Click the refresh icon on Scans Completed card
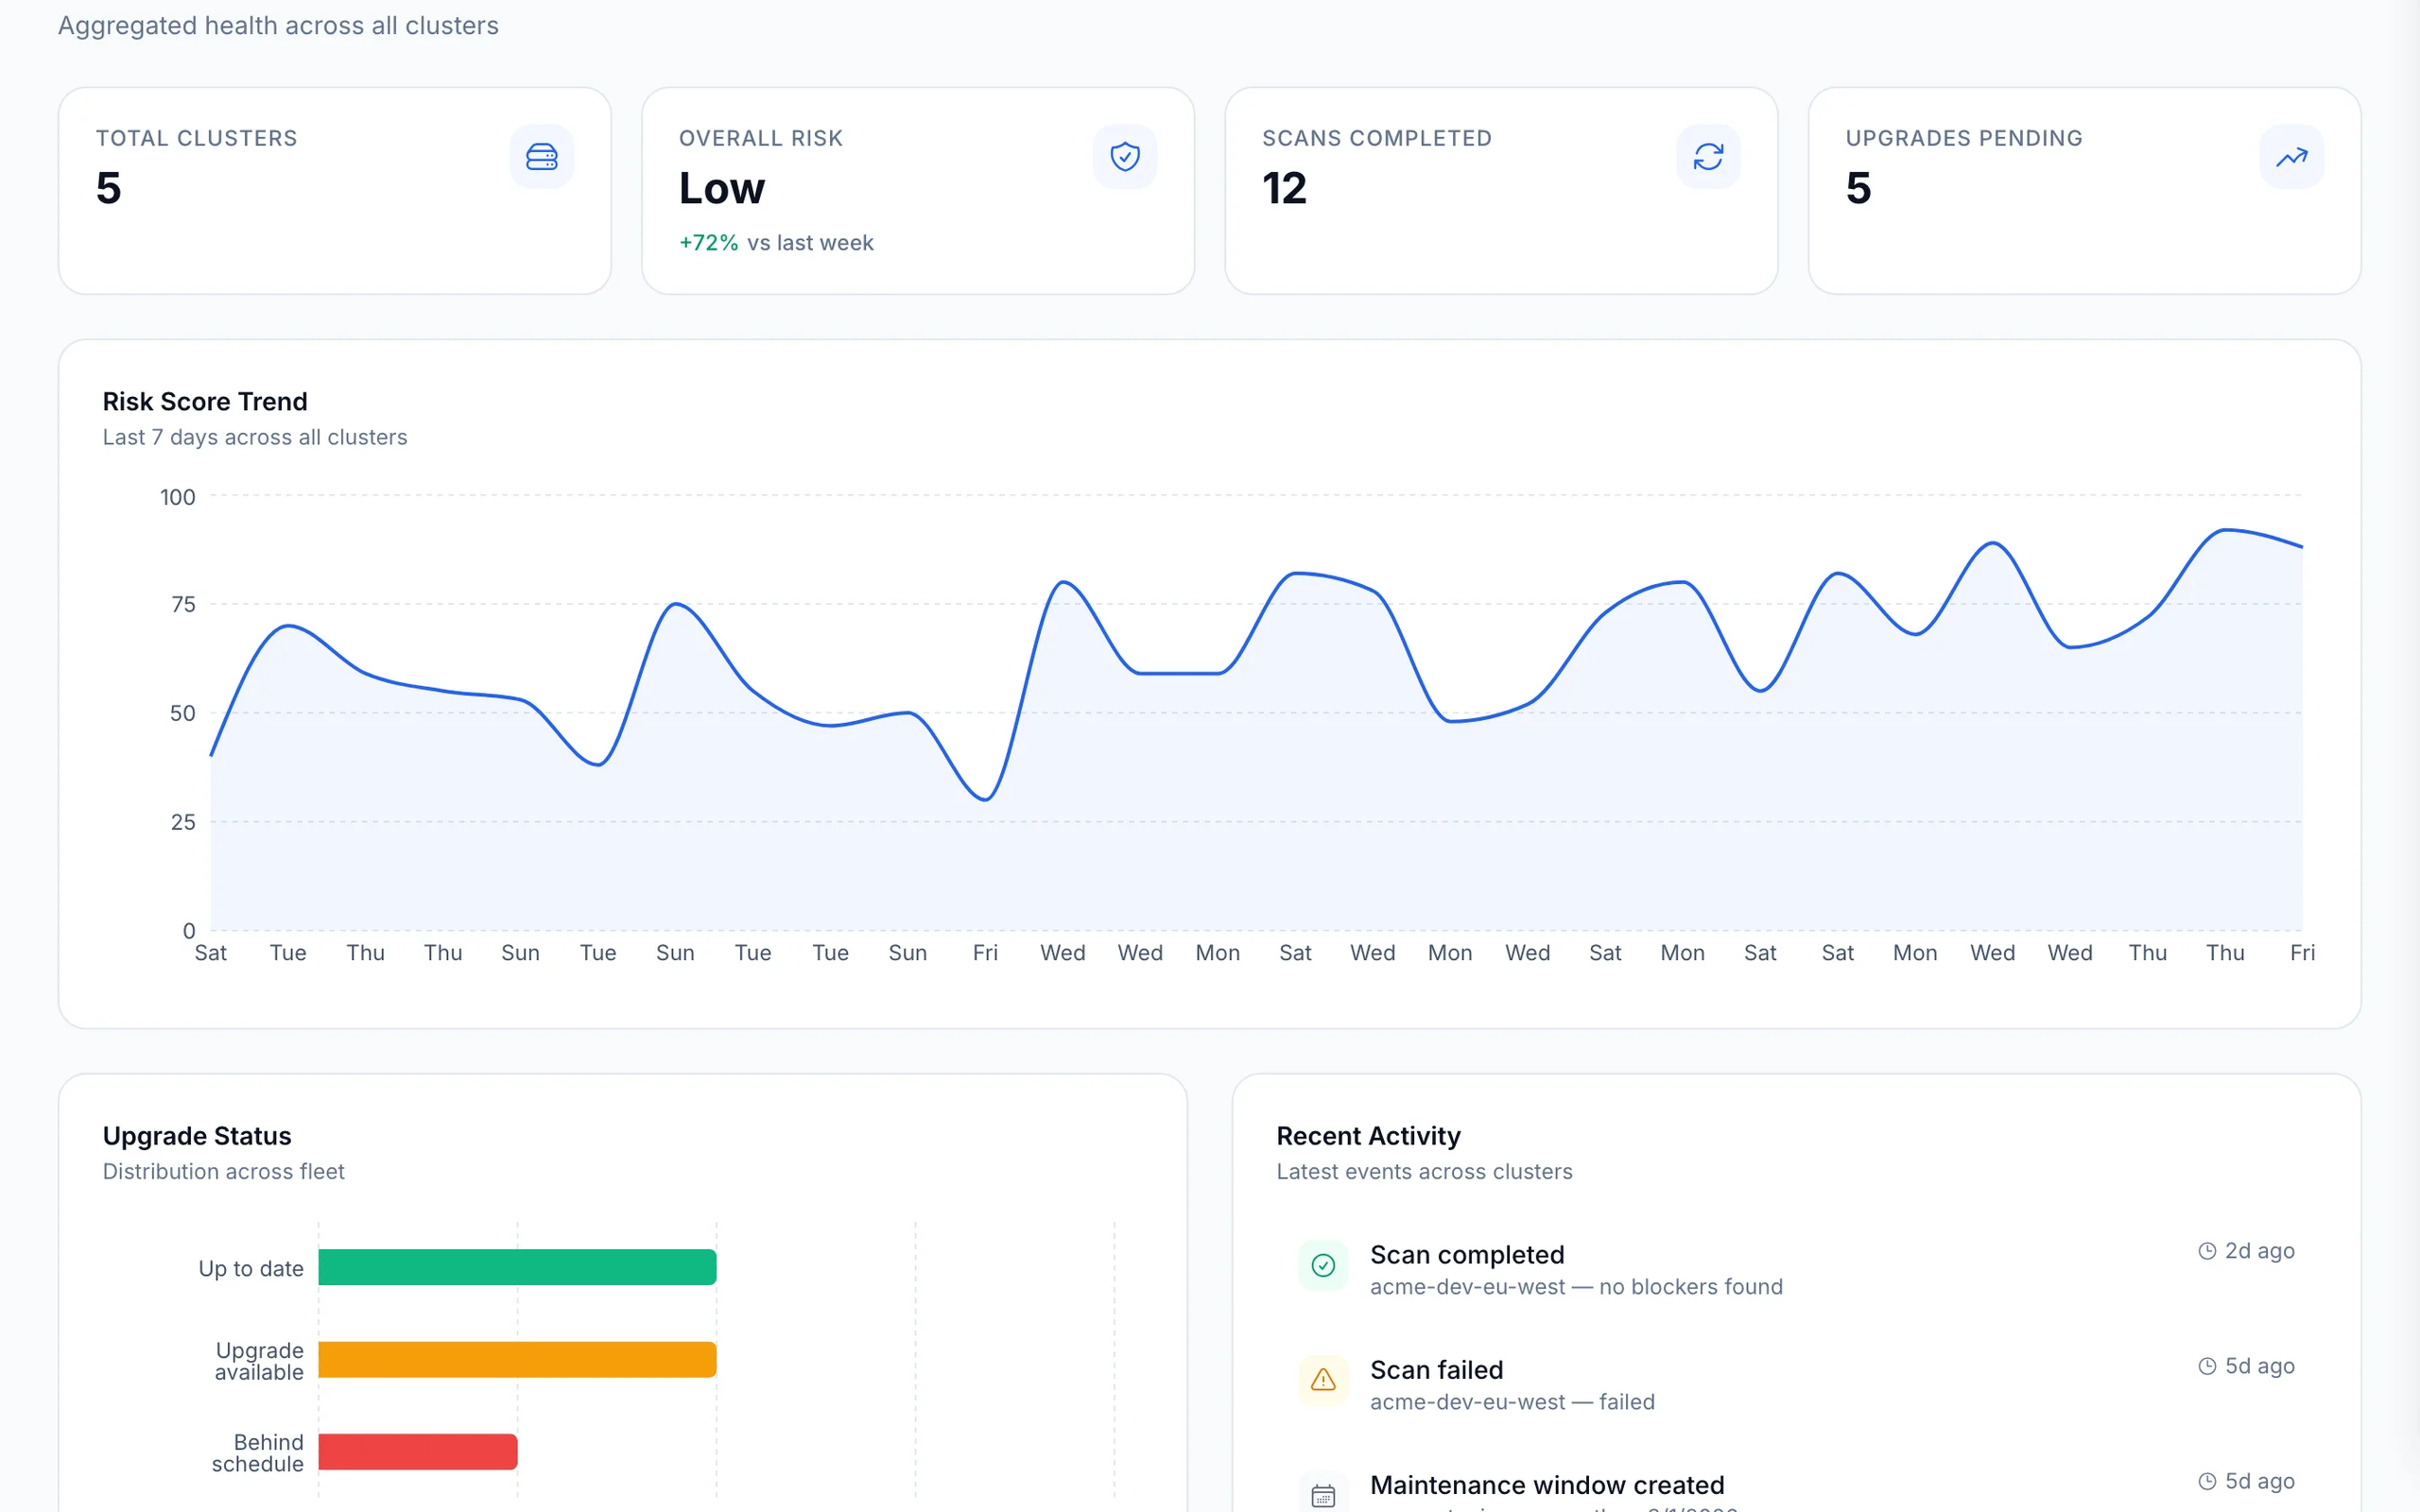The width and height of the screenshot is (2420, 1512). (x=1709, y=156)
